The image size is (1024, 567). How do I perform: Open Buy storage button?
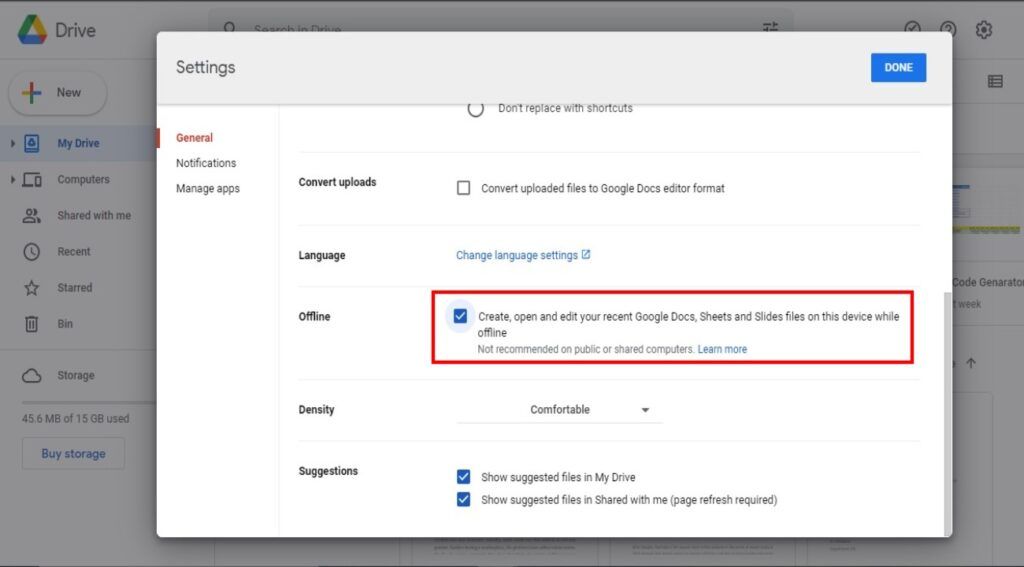73,453
